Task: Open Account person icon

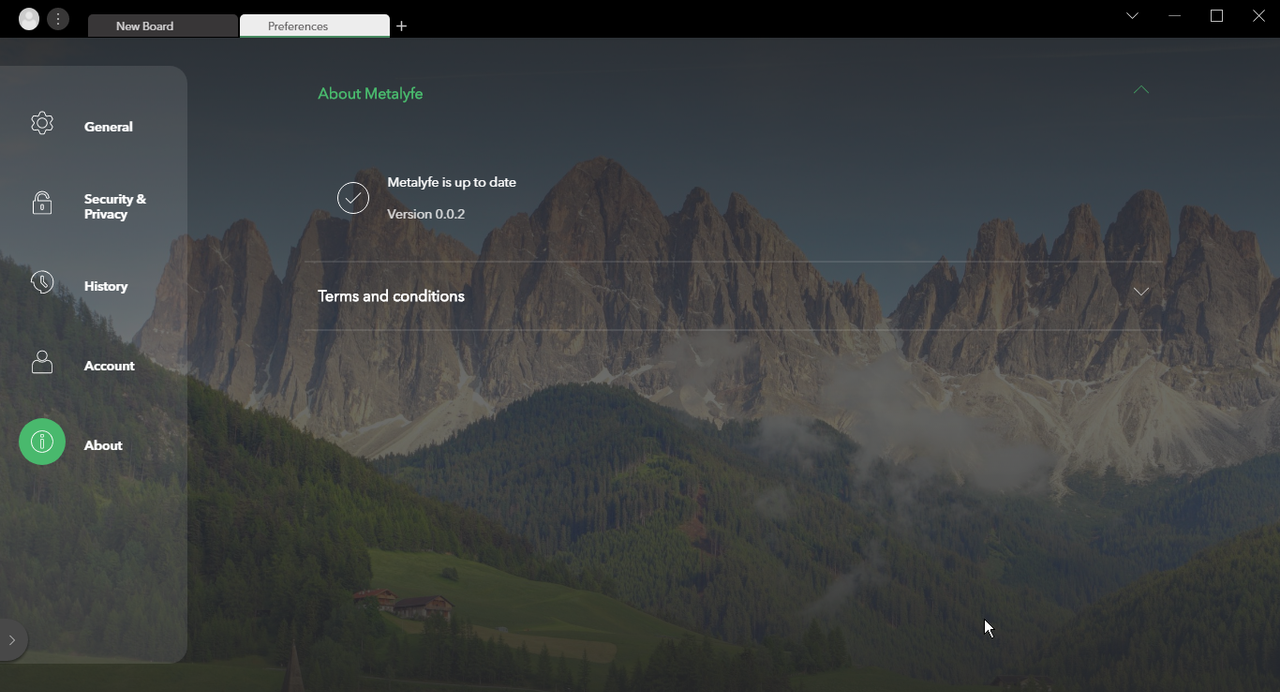Action: tap(42, 362)
